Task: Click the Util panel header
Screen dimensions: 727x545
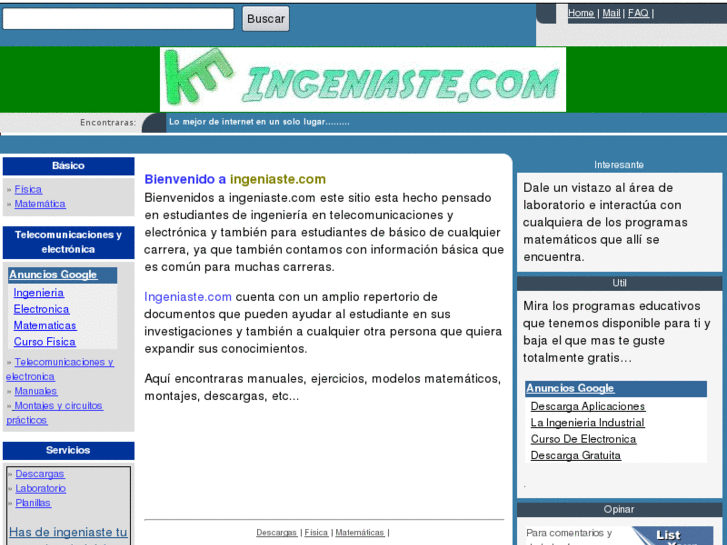Action: 619,283
